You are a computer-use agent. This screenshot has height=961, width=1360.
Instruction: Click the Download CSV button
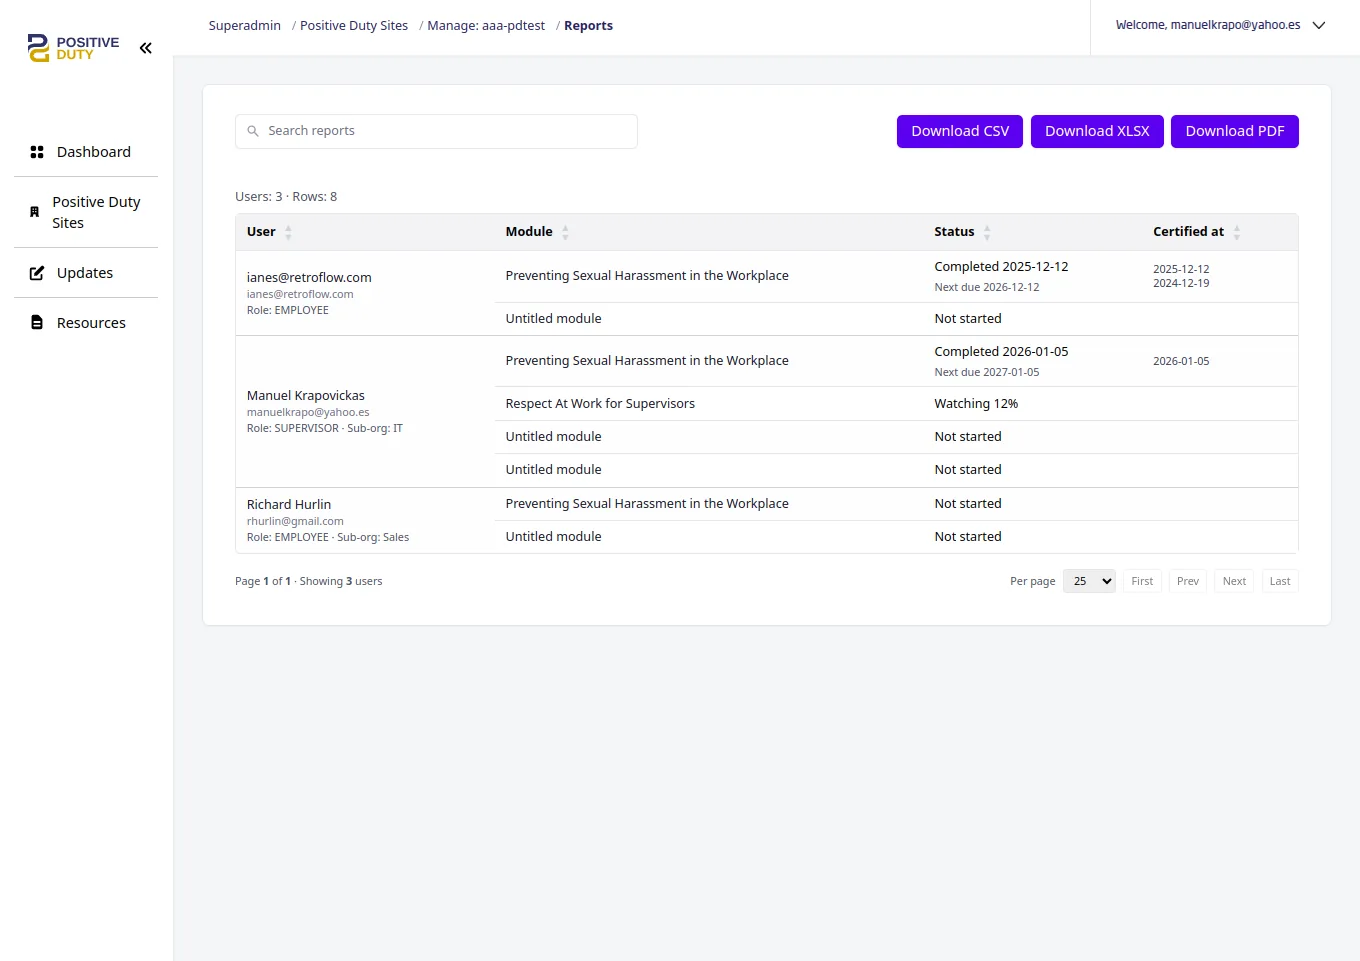click(959, 131)
